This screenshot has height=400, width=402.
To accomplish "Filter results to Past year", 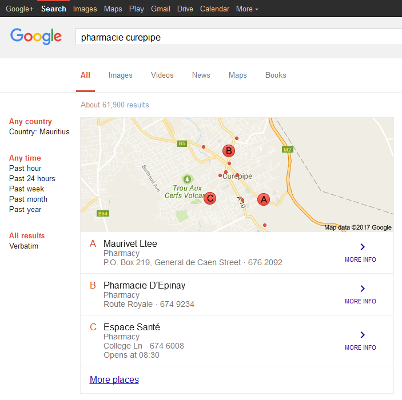I will 25,210.
